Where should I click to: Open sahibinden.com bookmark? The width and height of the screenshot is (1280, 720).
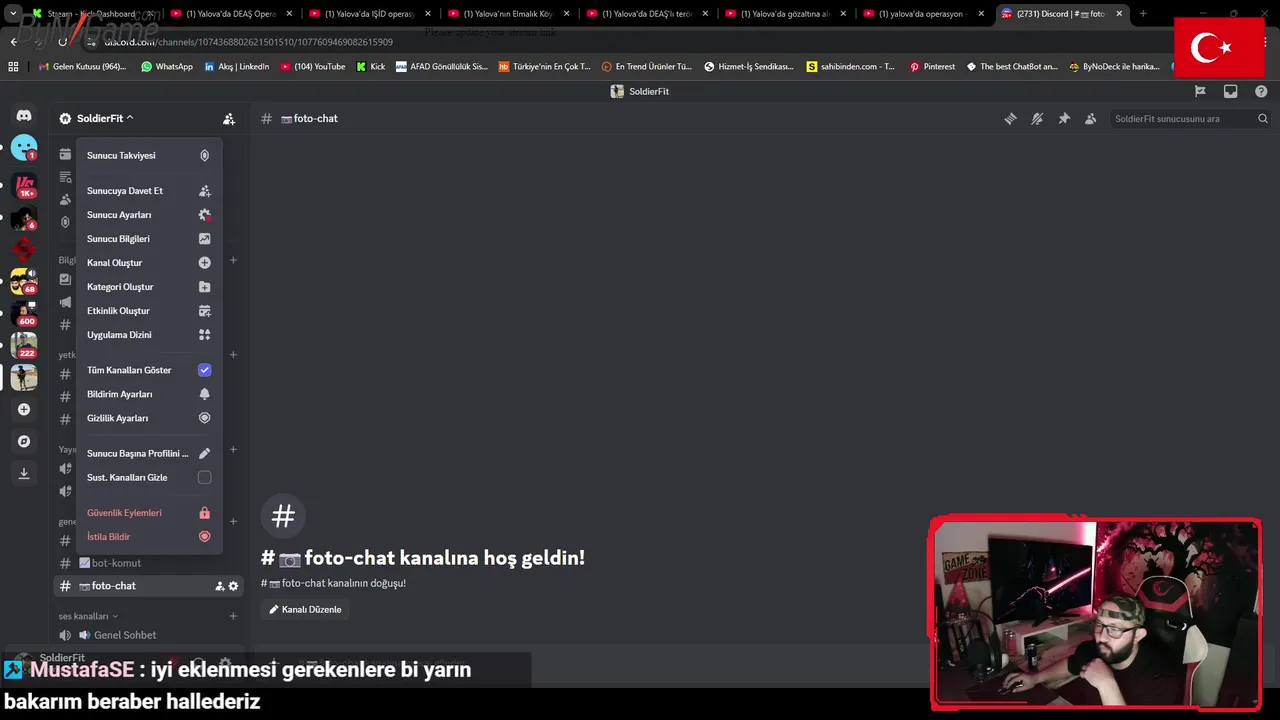click(x=852, y=66)
